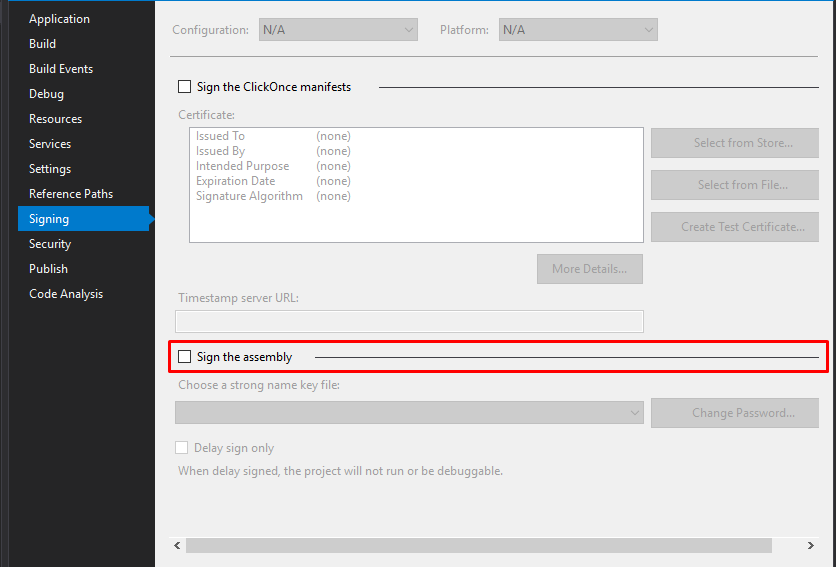Check the Sign the assembly box
This screenshot has height=567, width=836.
(184, 356)
